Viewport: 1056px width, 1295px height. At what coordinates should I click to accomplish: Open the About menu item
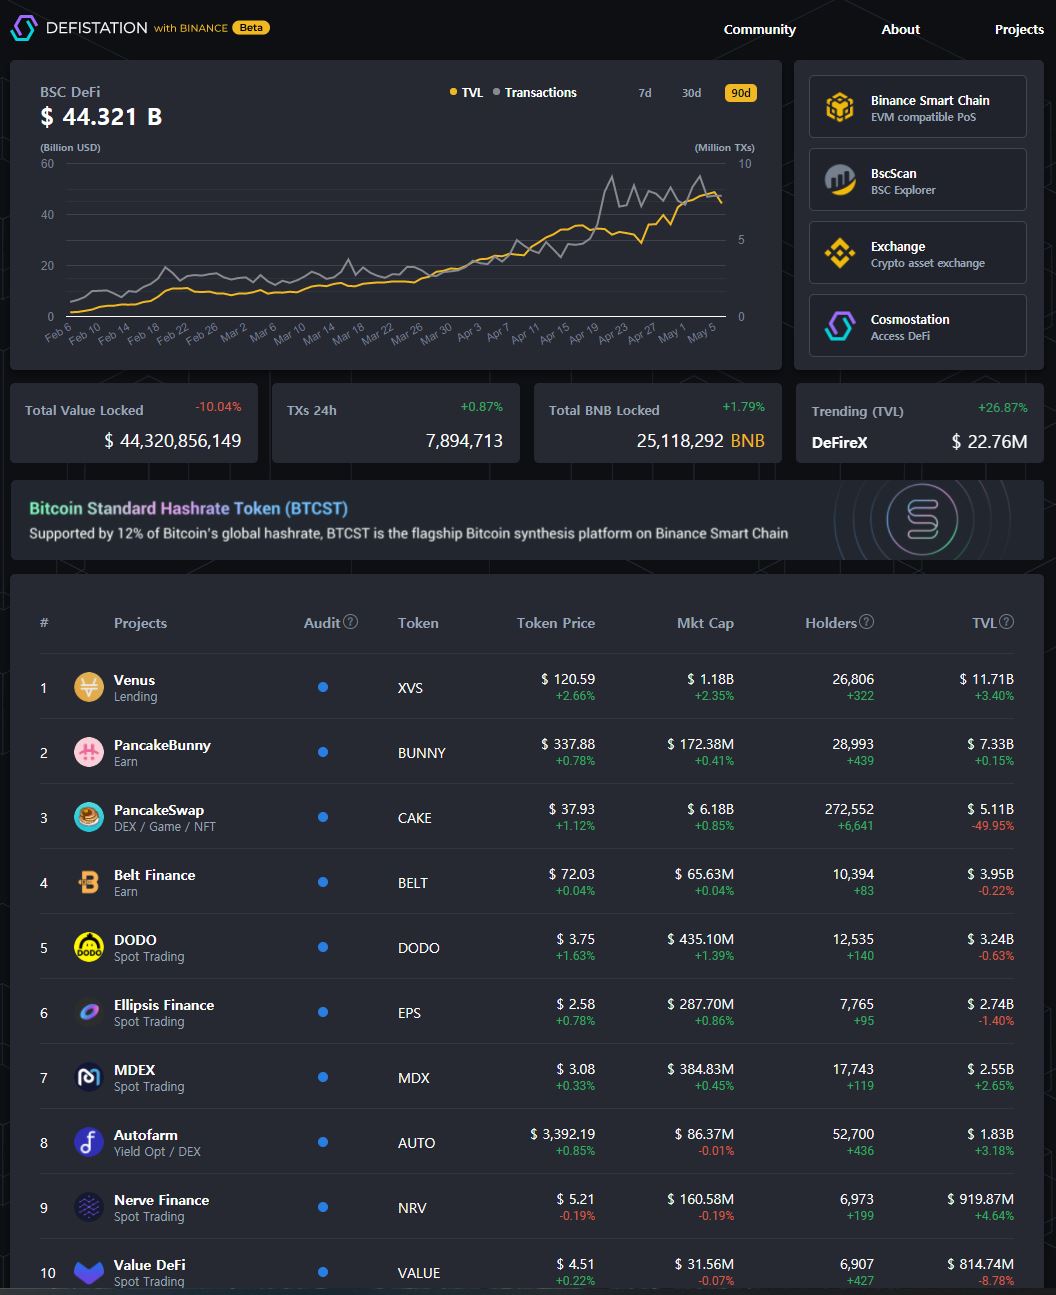(x=900, y=29)
